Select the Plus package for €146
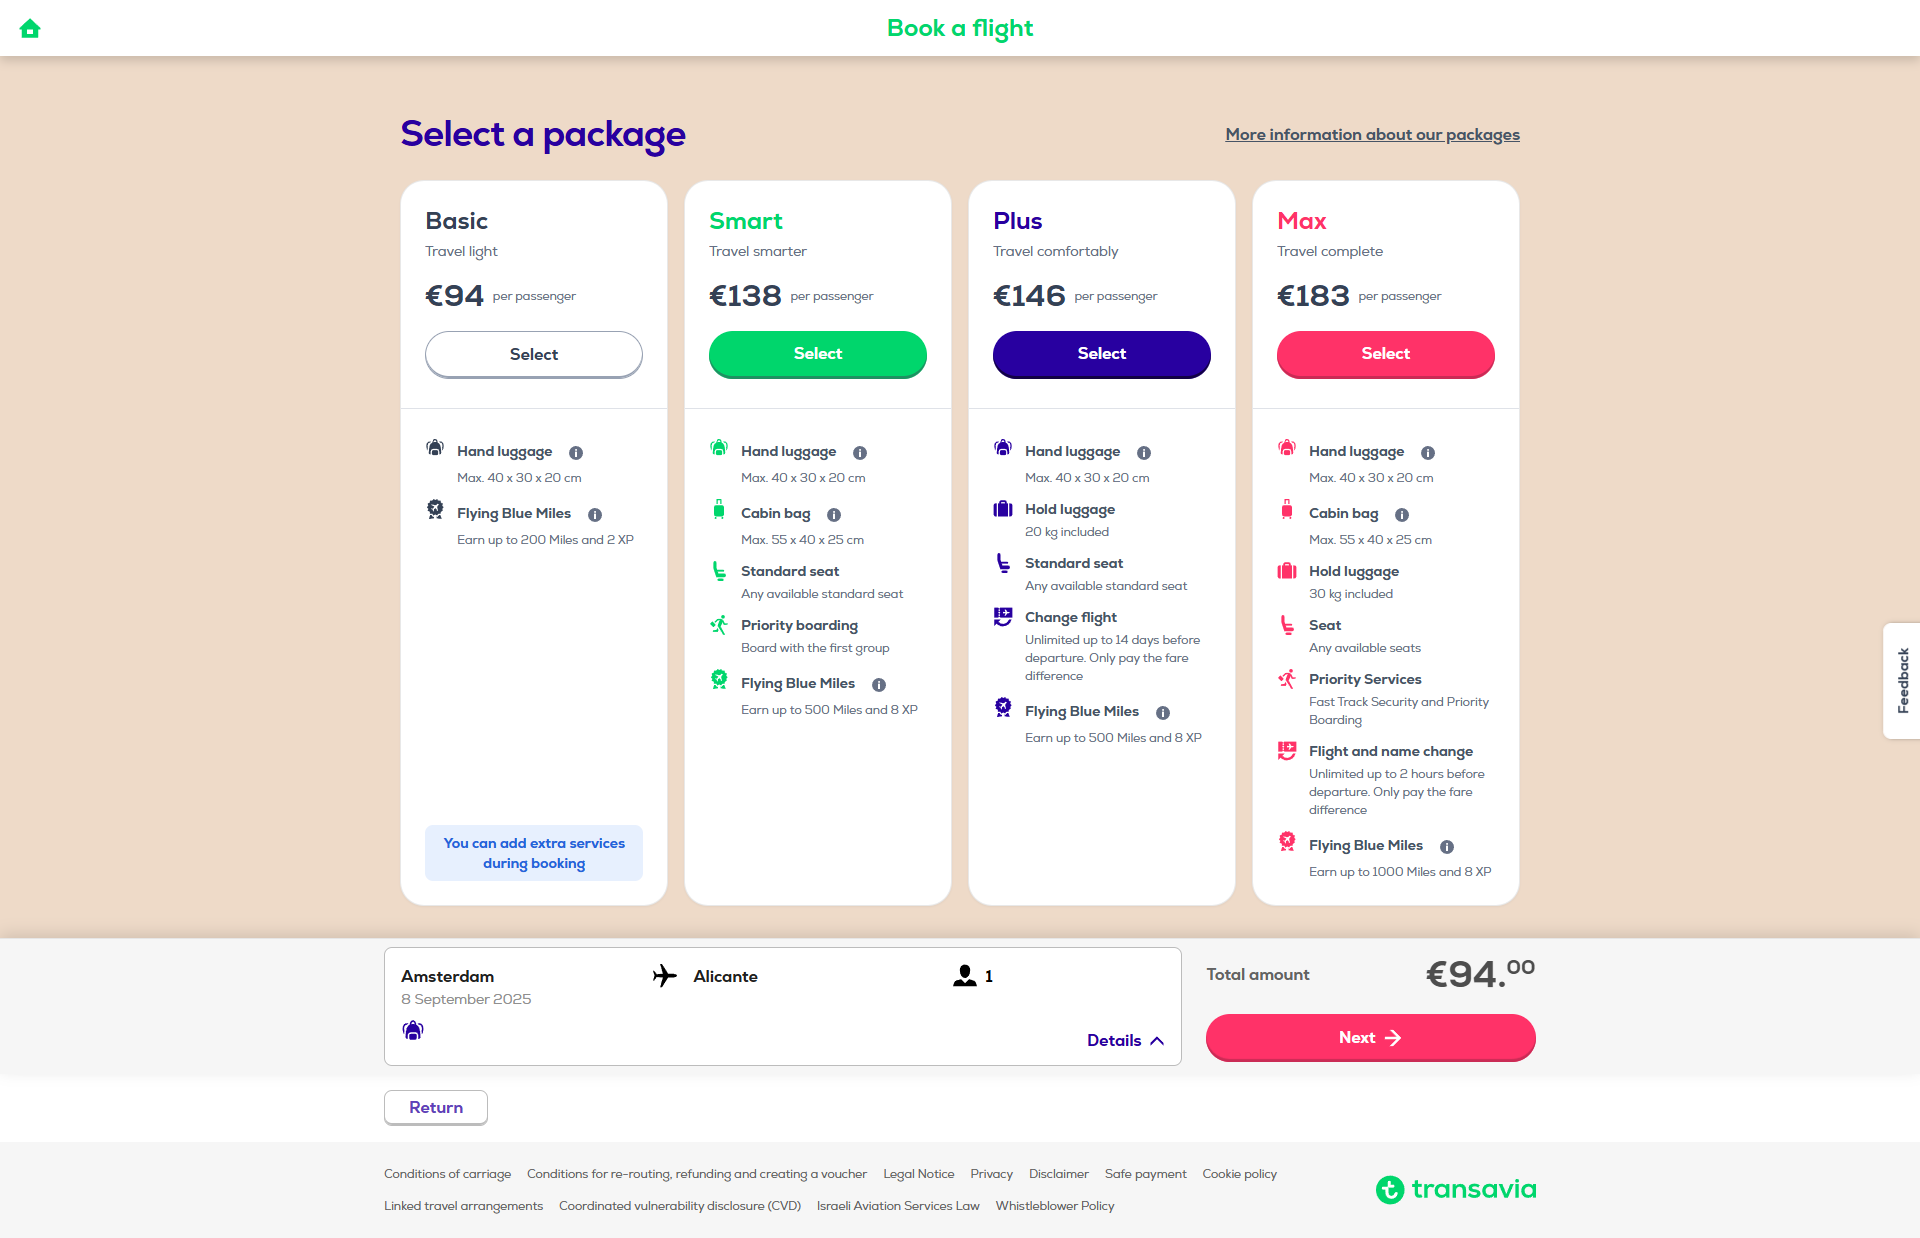This screenshot has height=1238, width=1920. click(x=1102, y=354)
